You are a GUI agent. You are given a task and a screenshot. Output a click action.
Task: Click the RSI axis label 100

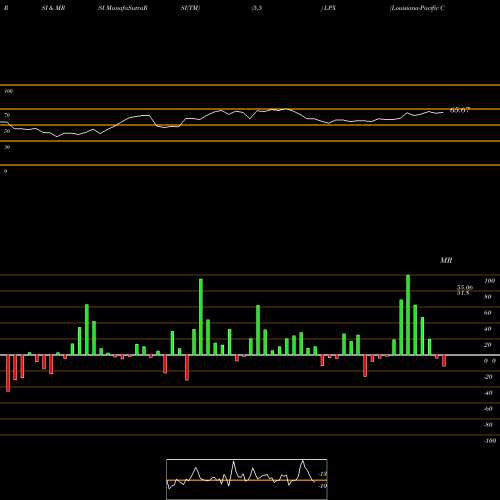pos(9,91)
